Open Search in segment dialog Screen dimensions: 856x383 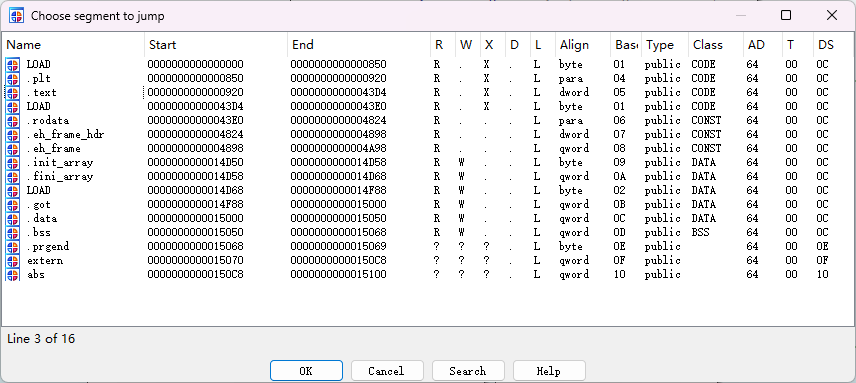pyautogui.click(x=468, y=371)
